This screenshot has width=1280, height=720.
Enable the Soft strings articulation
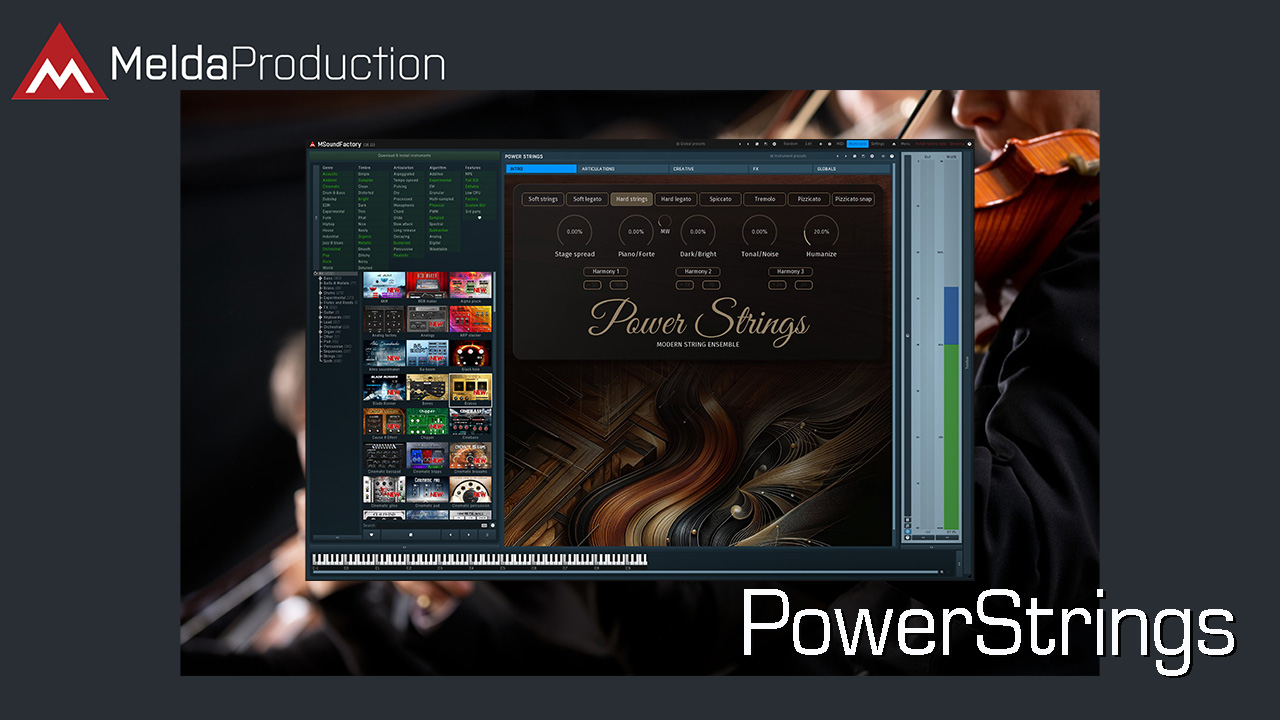[x=543, y=199]
